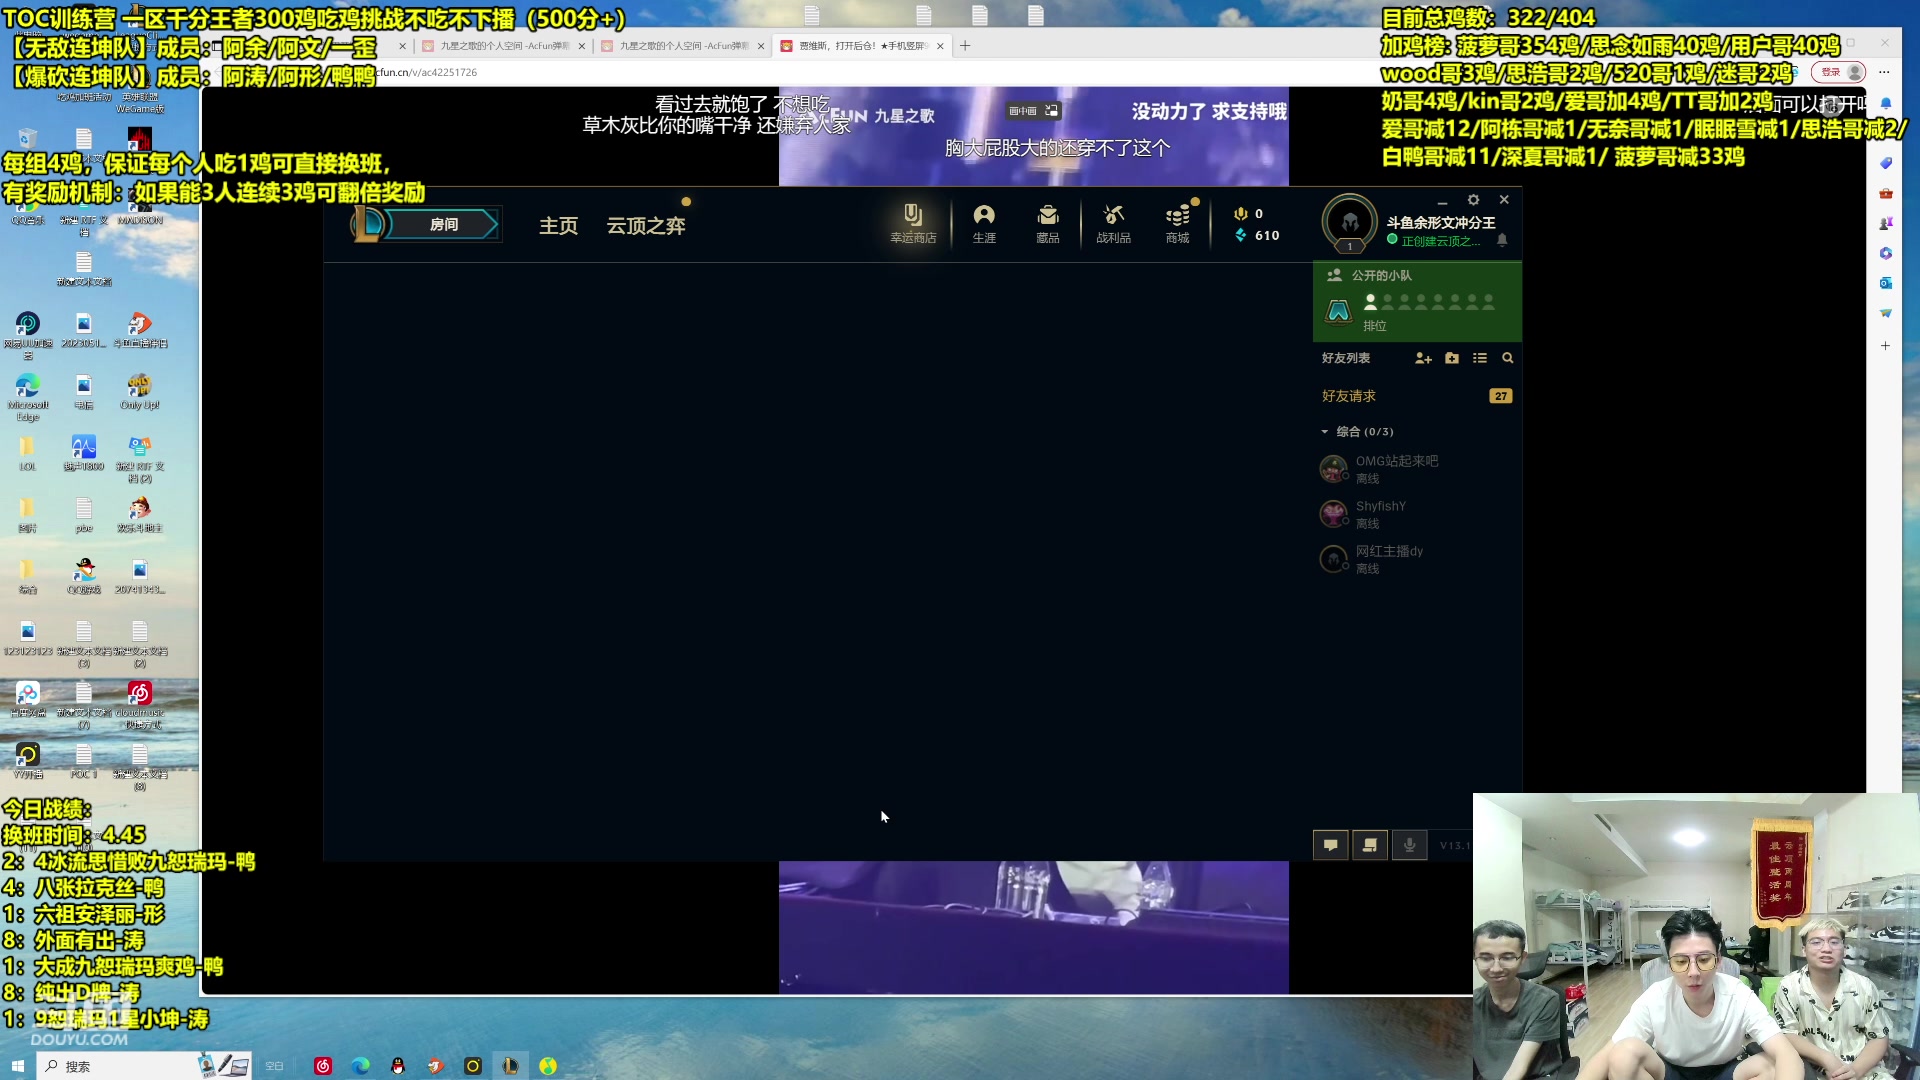Toggle the microphone voice button

tap(1409, 845)
